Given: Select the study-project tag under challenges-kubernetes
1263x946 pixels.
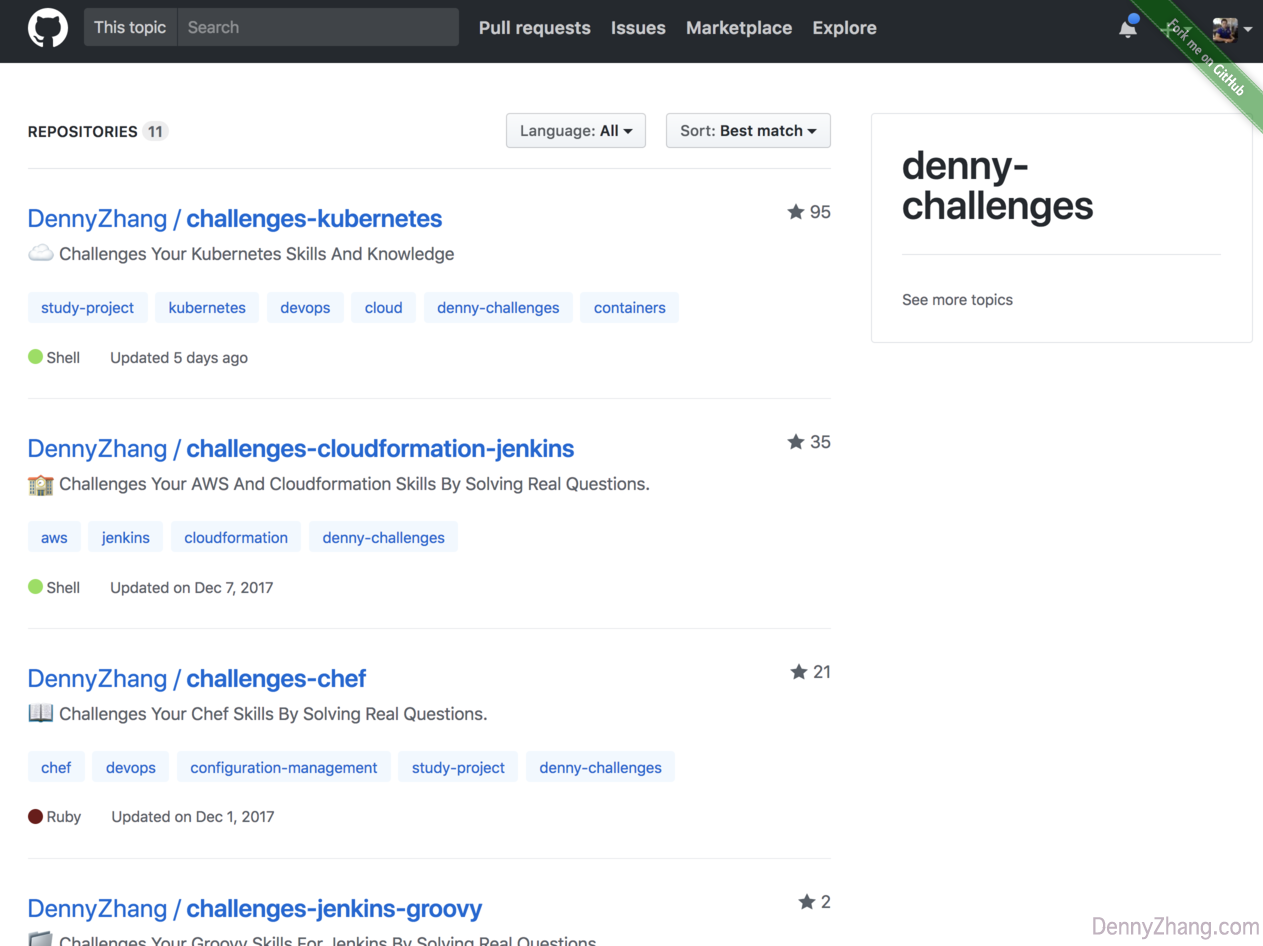Looking at the screenshot, I should pyautogui.click(x=88, y=308).
